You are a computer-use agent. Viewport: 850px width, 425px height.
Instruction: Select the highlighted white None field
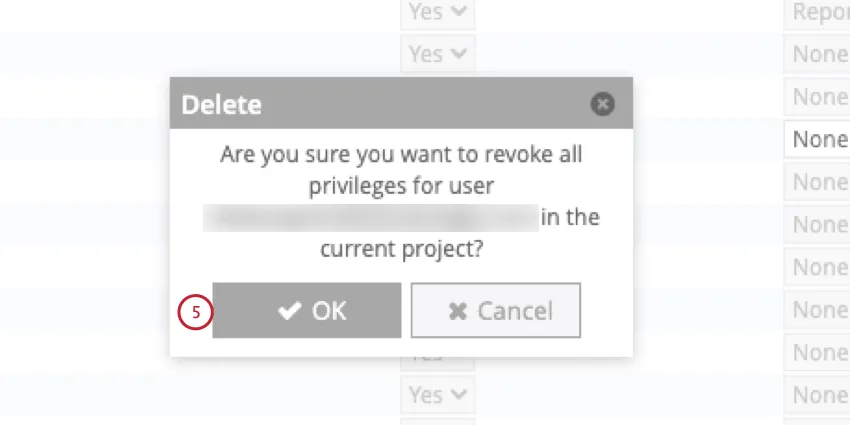(818, 140)
